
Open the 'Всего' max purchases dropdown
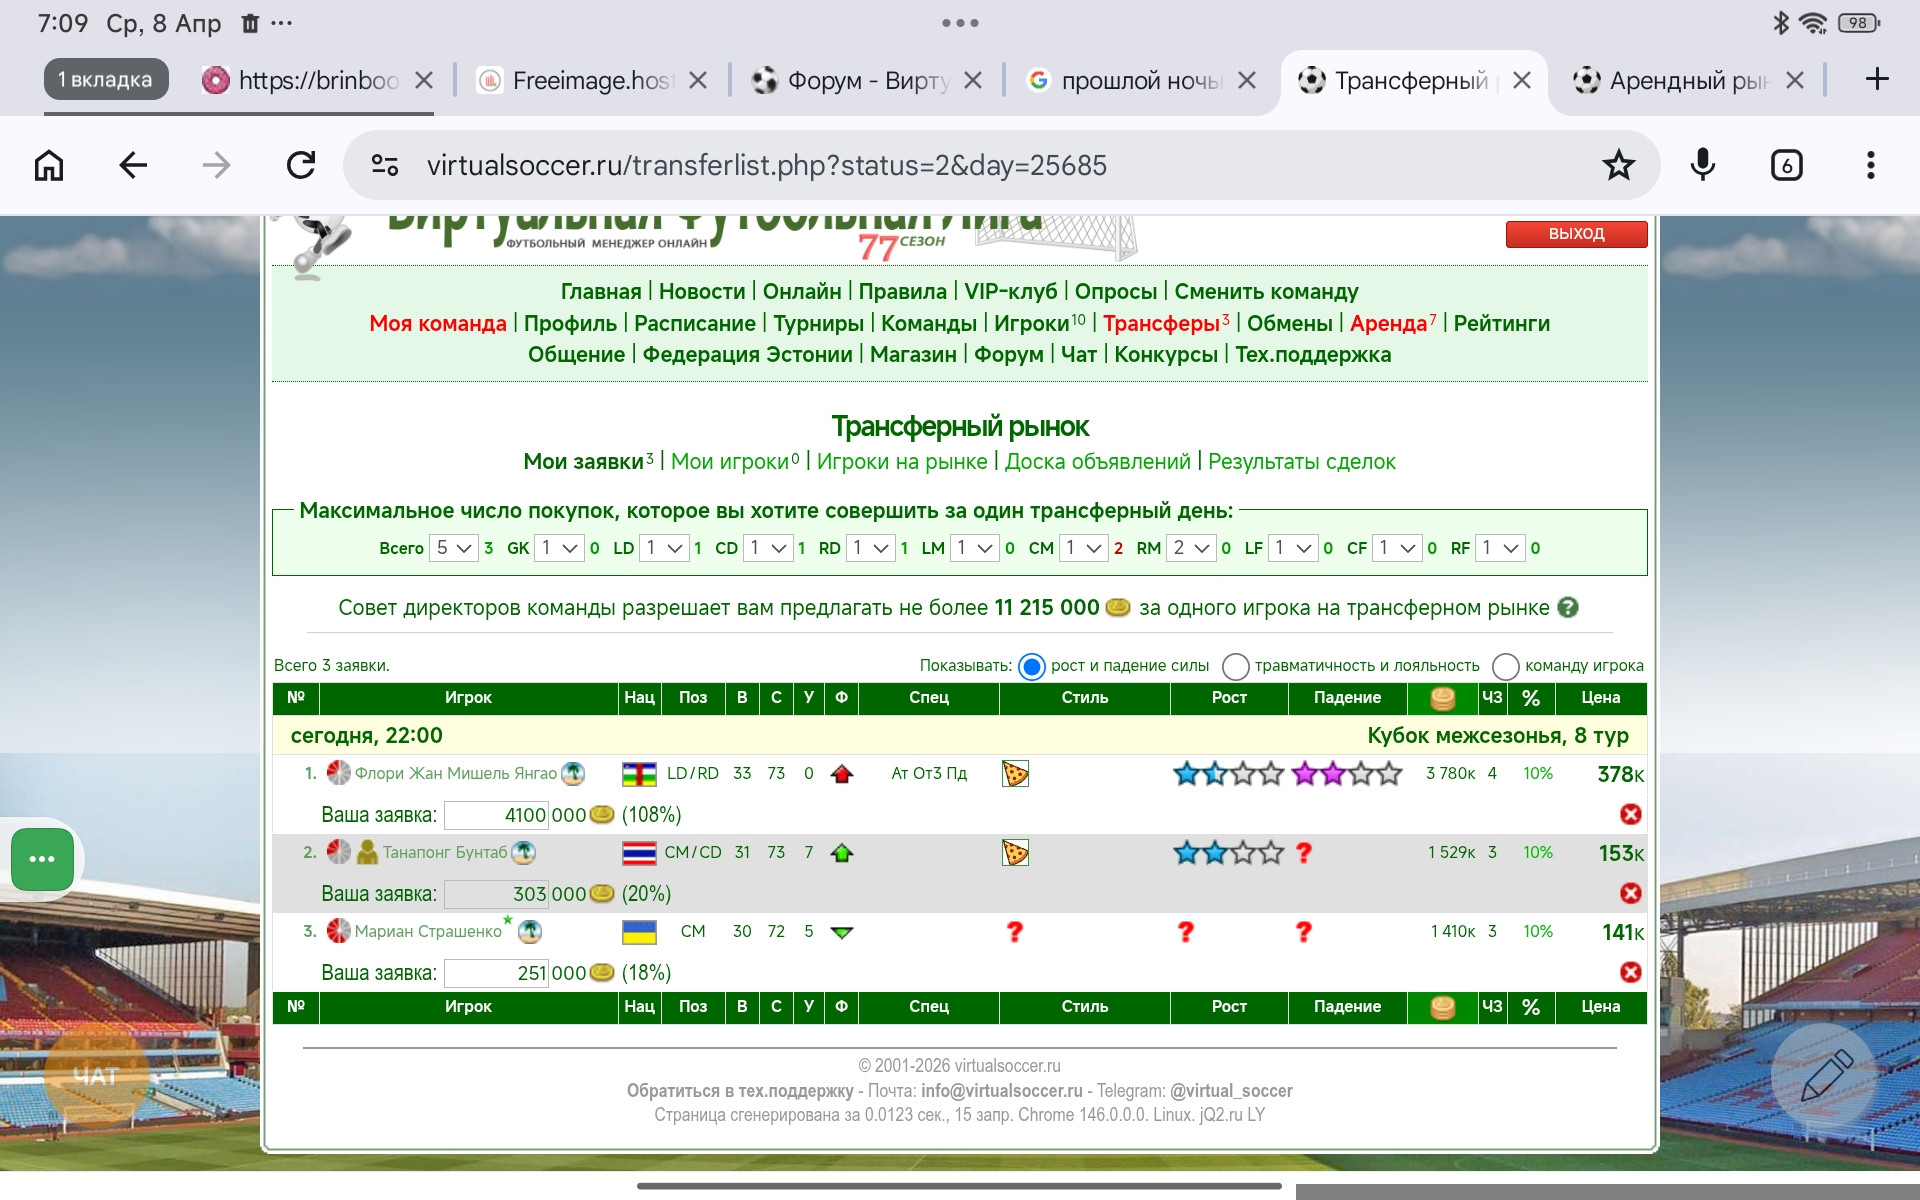pyautogui.click(x=453, y=548)
